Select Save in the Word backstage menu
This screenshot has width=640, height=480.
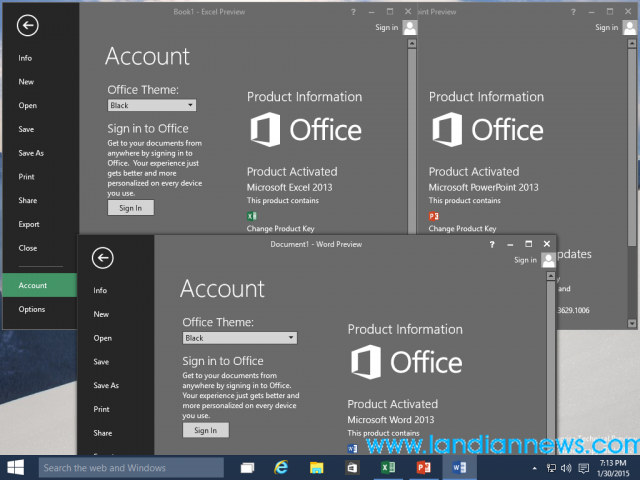coord(101,362)
